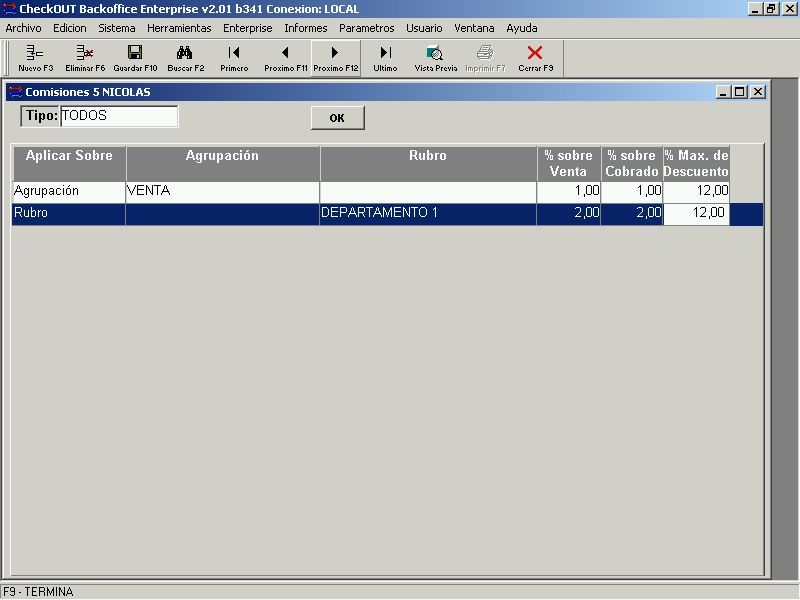This screenshot has height=600, width=800.
Task: Click the CheckOUT application title bar icon
Action: pyautogui.click(x=9, y=9)
